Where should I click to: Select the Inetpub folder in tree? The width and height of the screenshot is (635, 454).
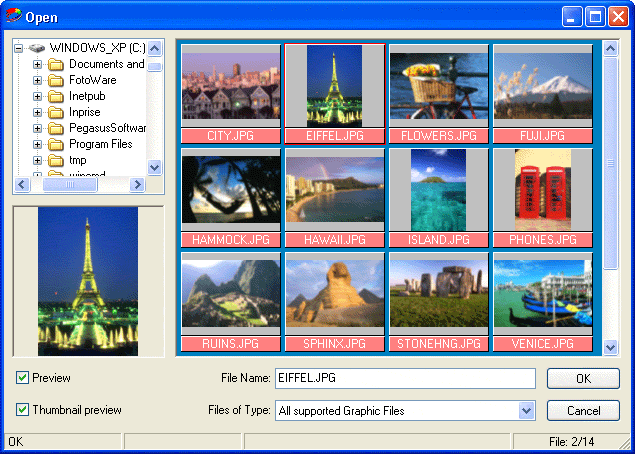(86, 96)
